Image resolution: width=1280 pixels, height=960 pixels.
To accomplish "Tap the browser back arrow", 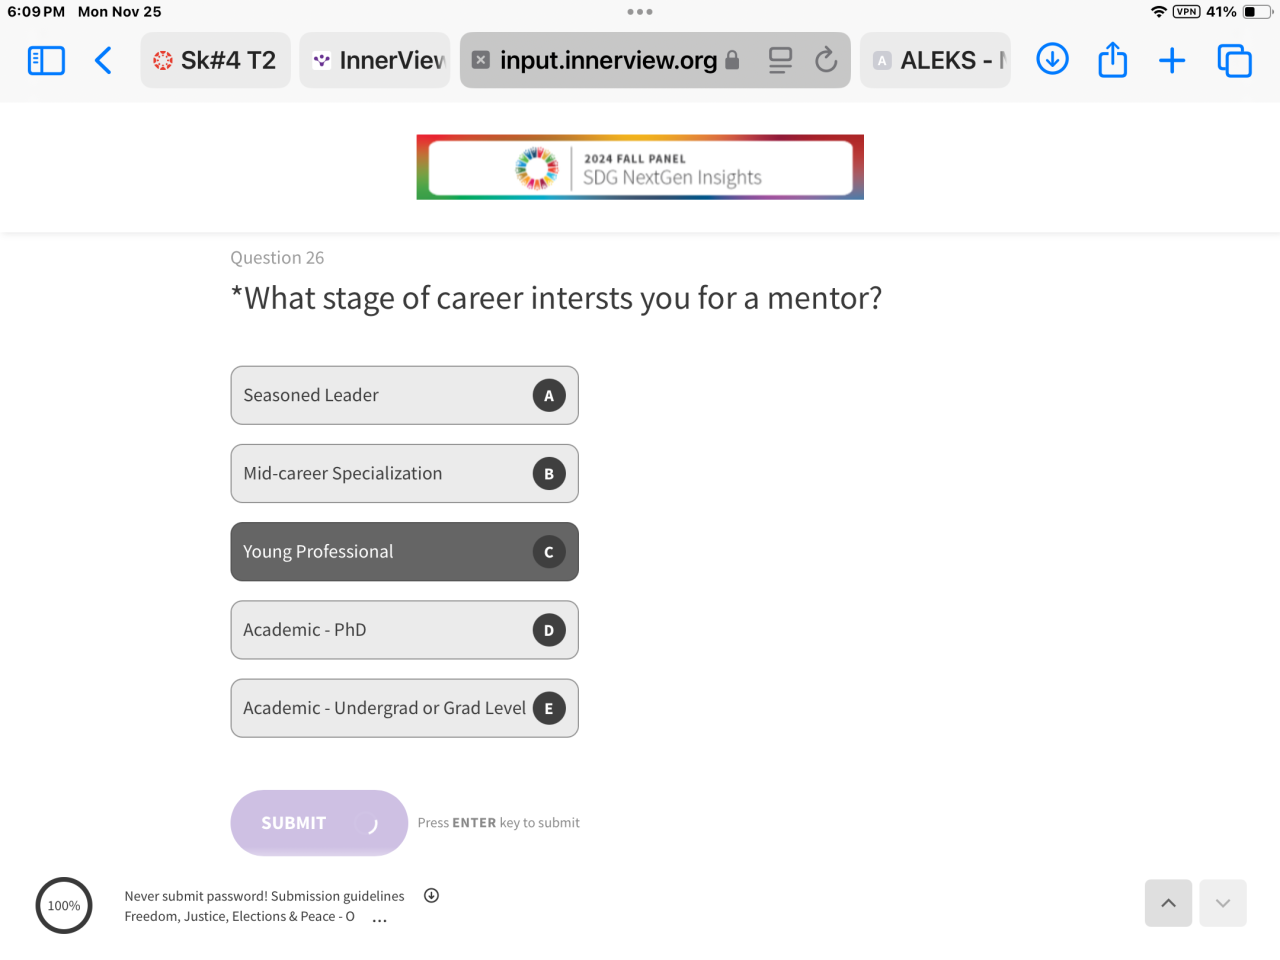I will click(x=103, y=61).
